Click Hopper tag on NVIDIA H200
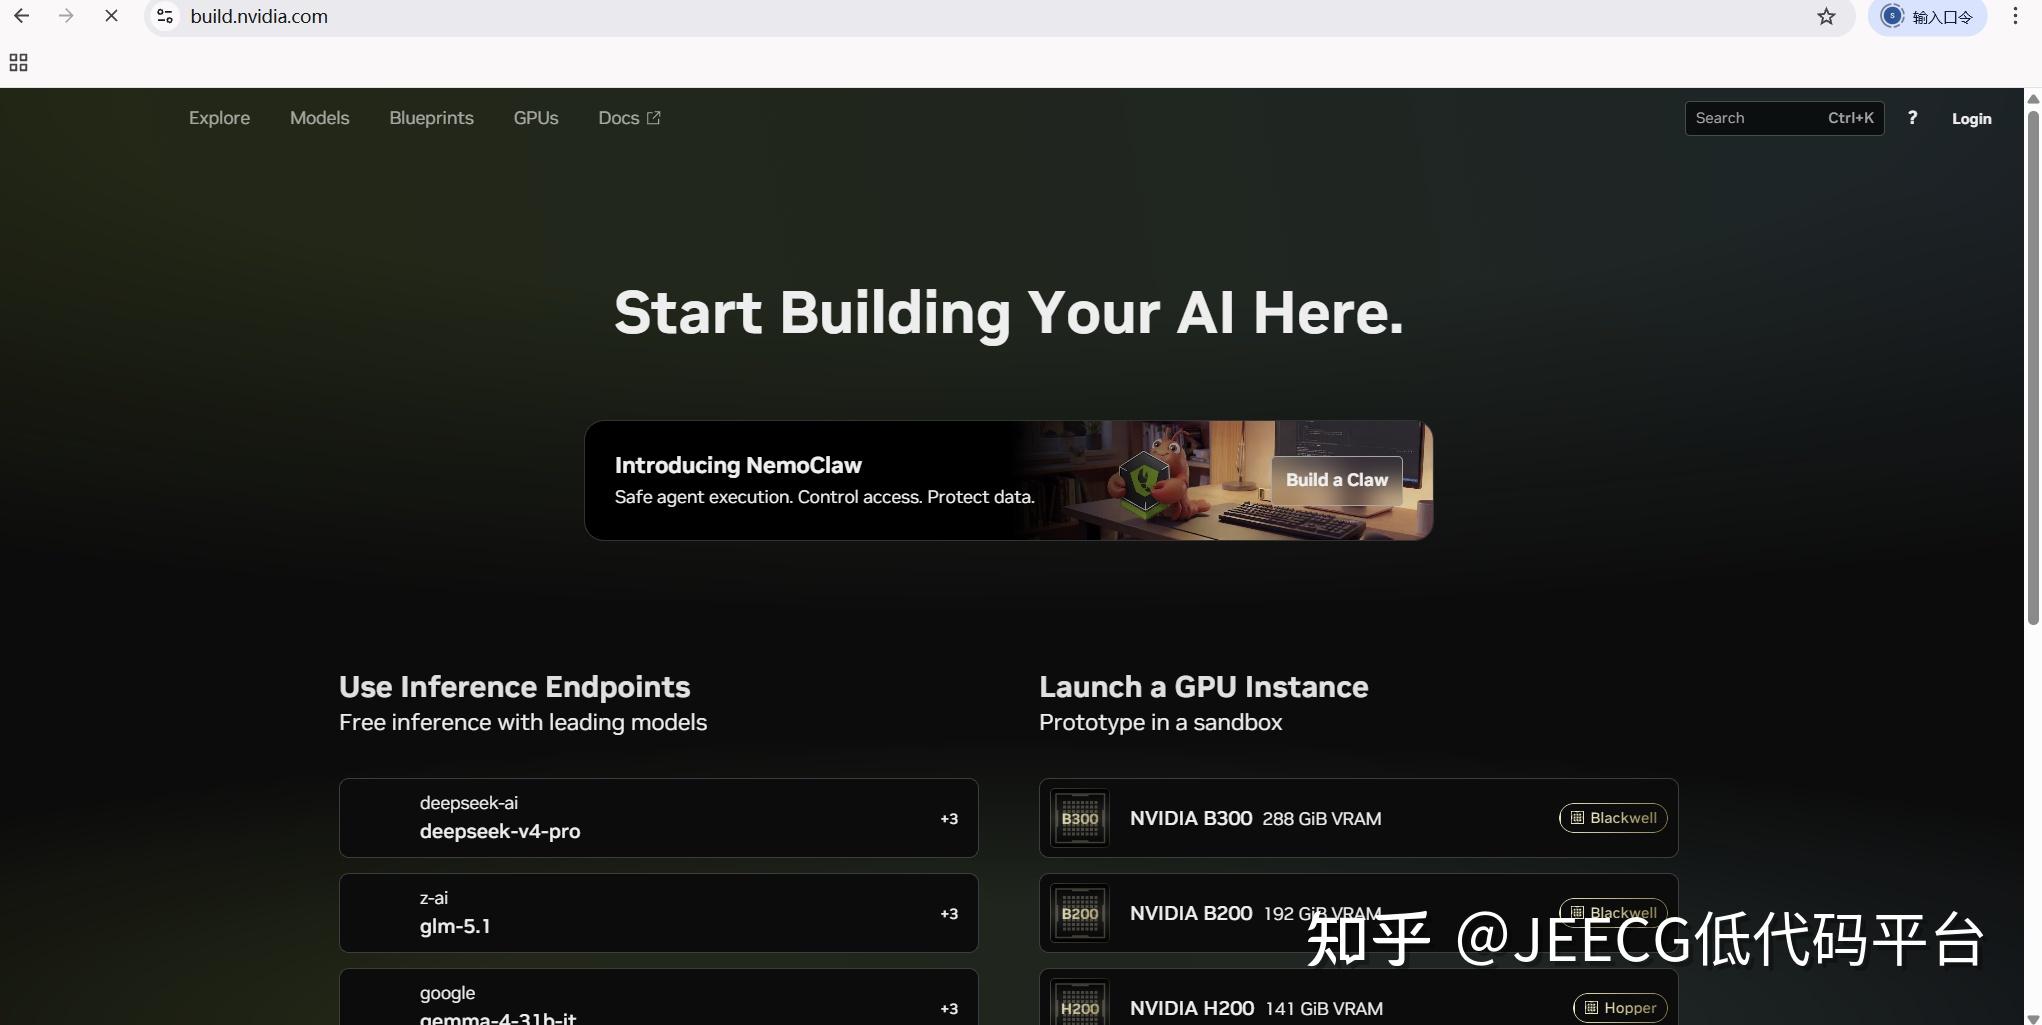The image size is (2042, 1025). coord(1620,1008)
